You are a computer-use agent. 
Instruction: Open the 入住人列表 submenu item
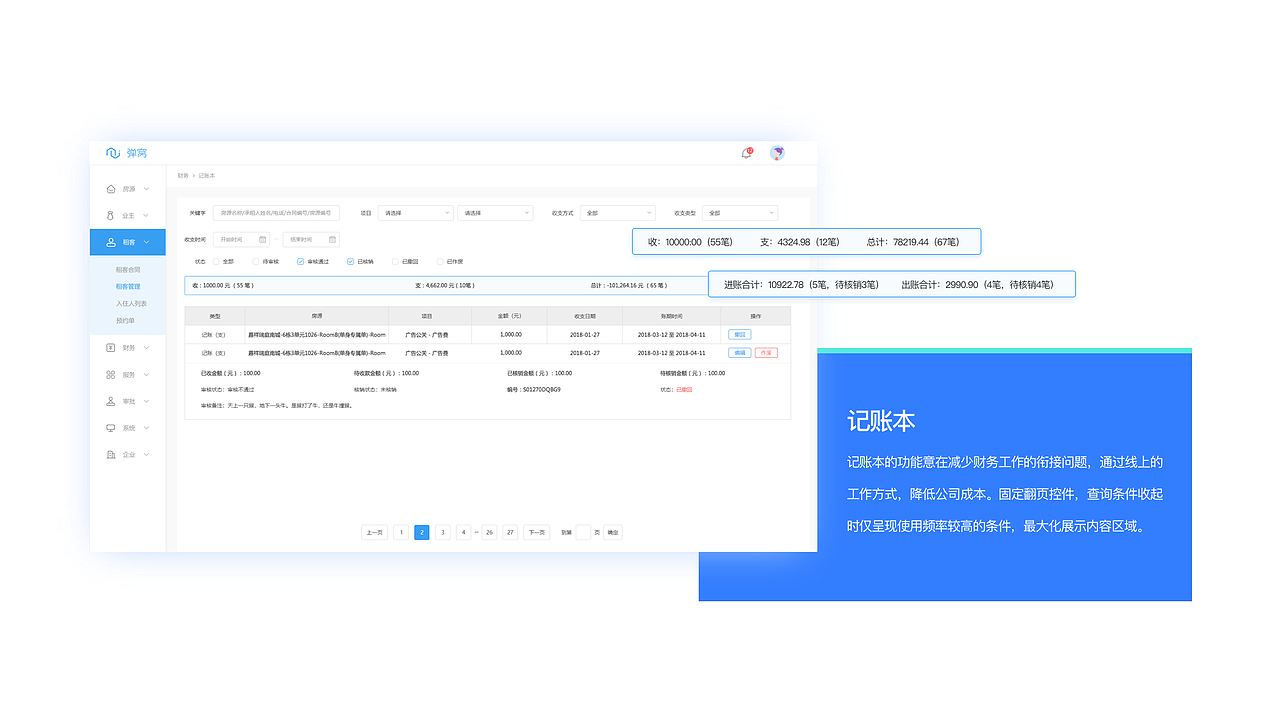[x=131, y=304]
